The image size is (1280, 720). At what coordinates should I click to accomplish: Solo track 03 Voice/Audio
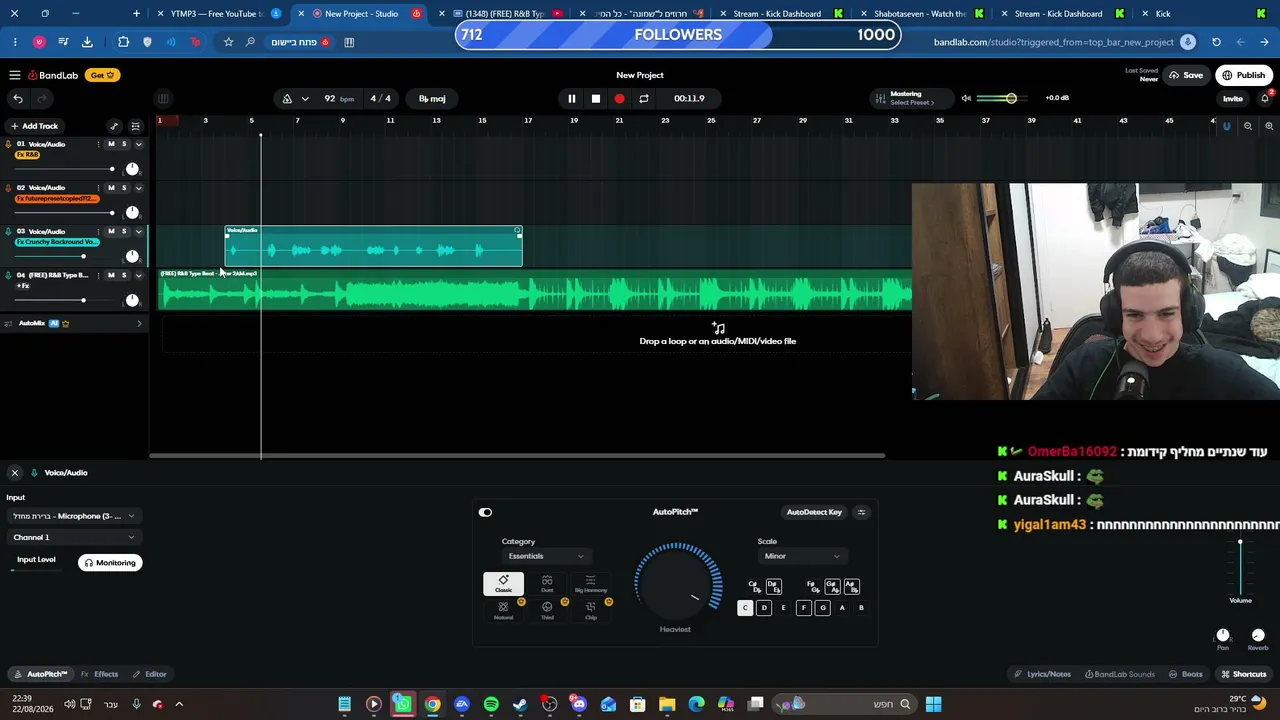click(x=124, y=231)
